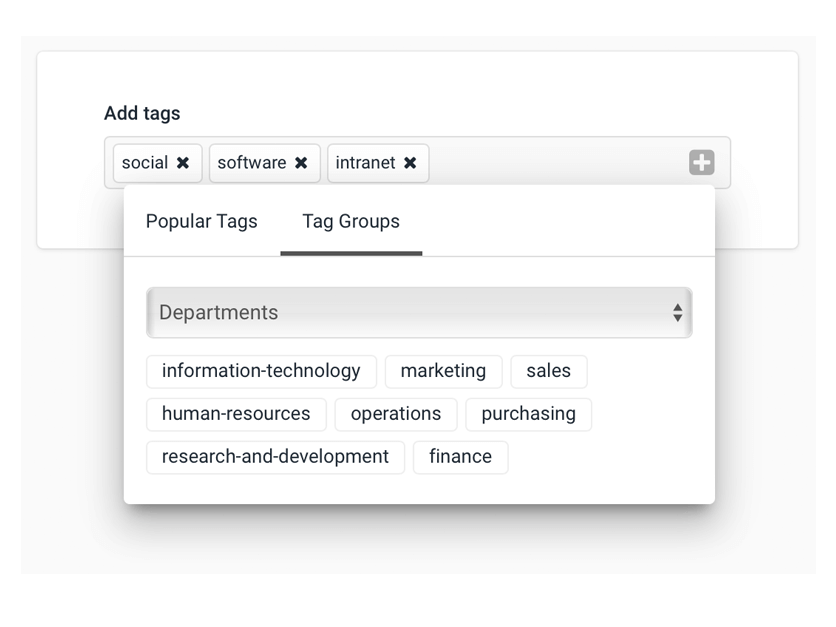Select the information-technology tag
This screenshot has height=627, width=836.
pos(260,371)
